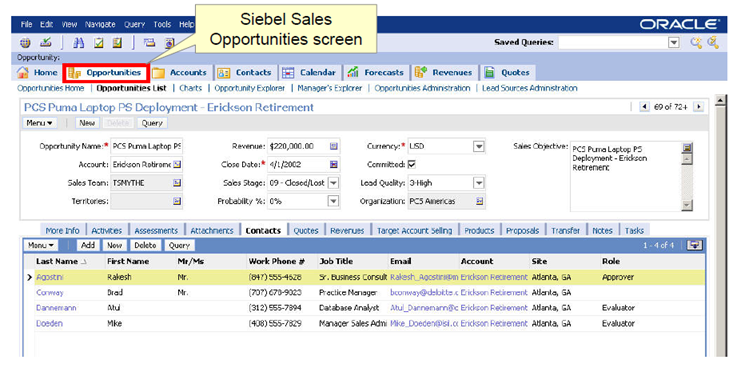Click Delete button in contacts list
Image resolution: width=748 pixels, height=377 pixels.
coord(145,245)
